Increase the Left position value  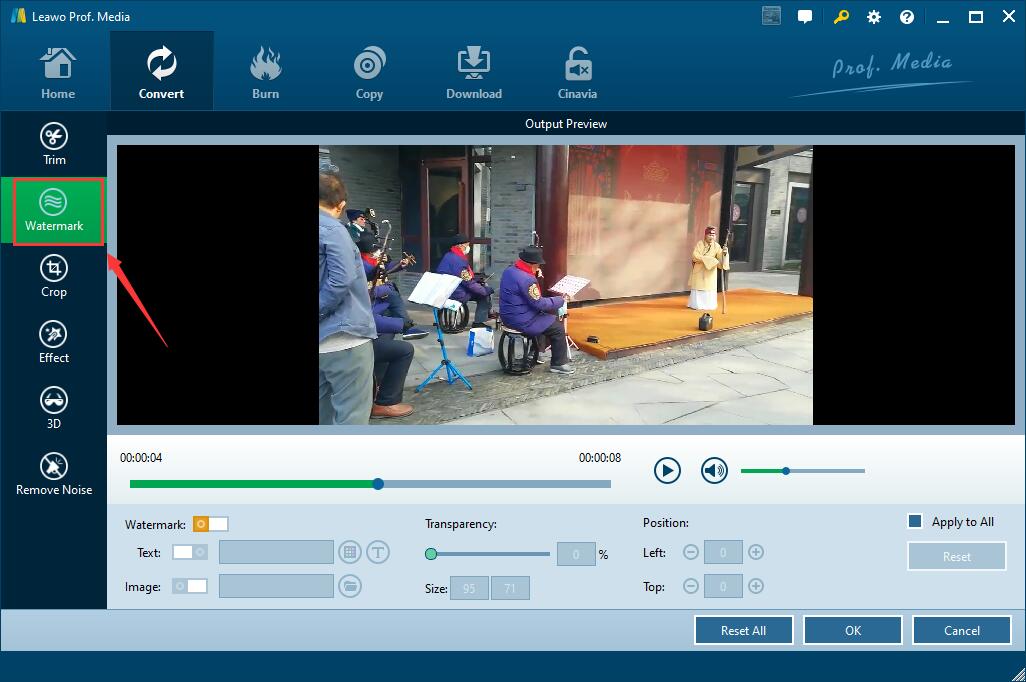click(756, 552)
